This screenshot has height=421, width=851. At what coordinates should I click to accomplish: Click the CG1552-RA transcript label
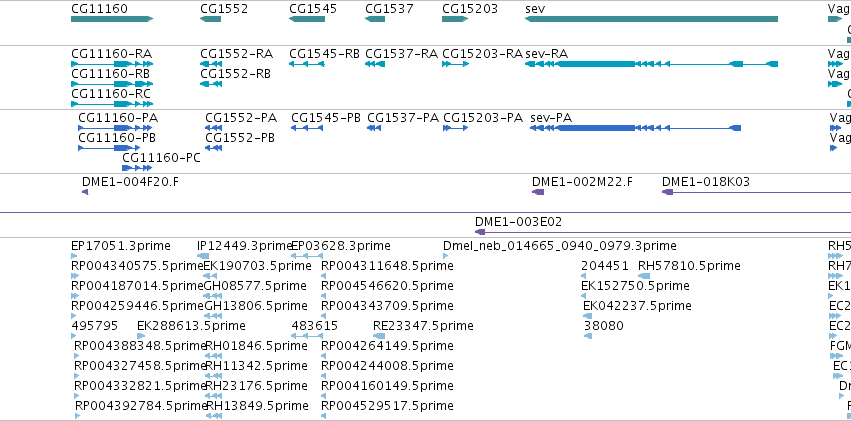coord(237,54)
